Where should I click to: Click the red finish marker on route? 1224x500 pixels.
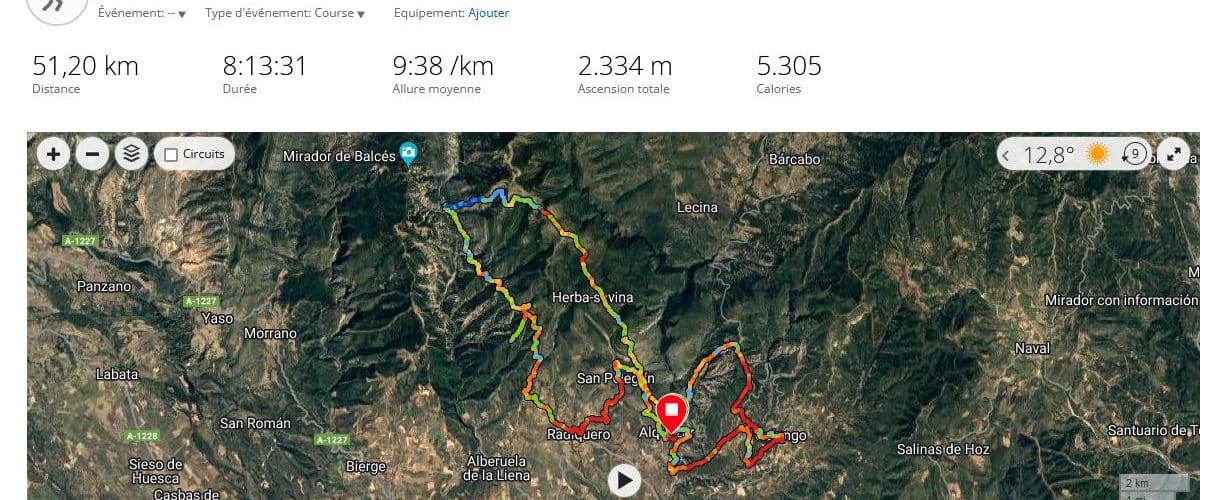pos(670,411)
